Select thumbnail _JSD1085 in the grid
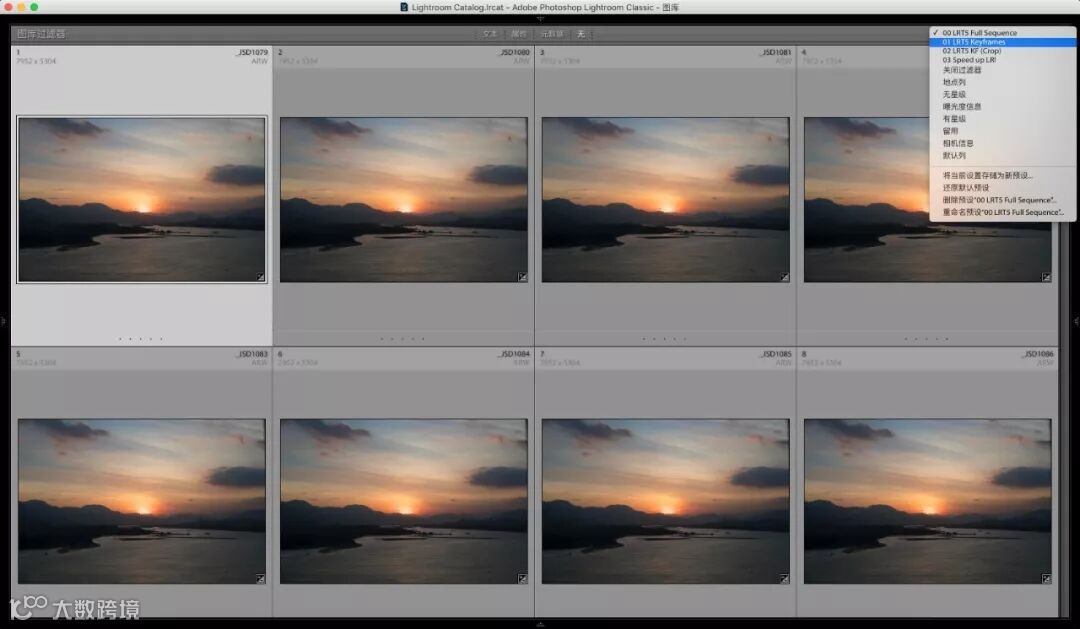The width and height of the screenshot is (1080, 629). tap(665, 502)
